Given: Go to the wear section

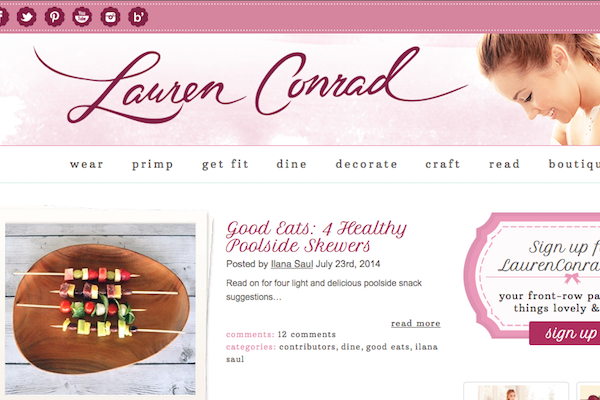Looking at the screenshot, I should click(x=86, y=164).
